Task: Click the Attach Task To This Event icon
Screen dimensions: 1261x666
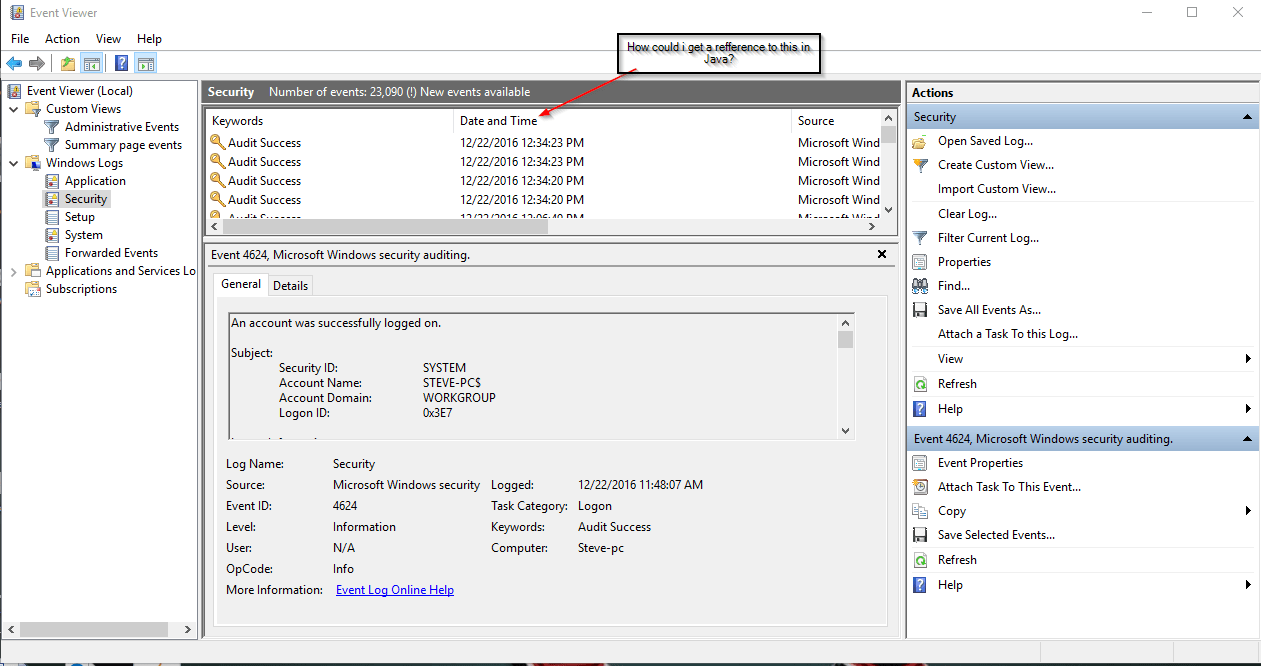Action: click(920, 487)
